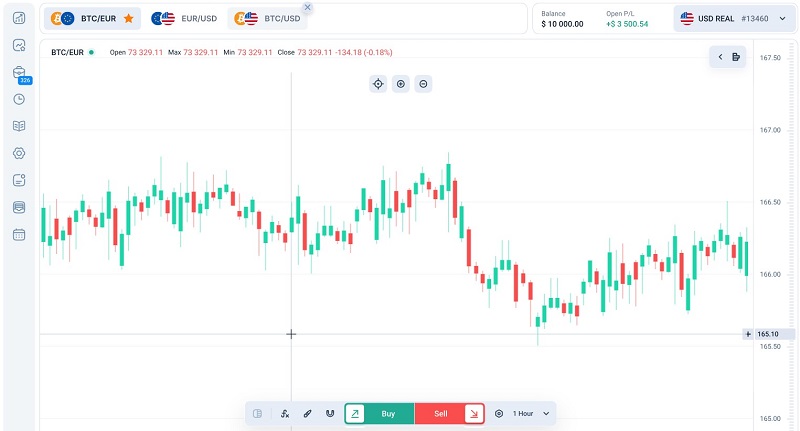Screen dimensions: 800x431
Task: Toggle the BTC/EUR favorite star
Action: [128, 18]
